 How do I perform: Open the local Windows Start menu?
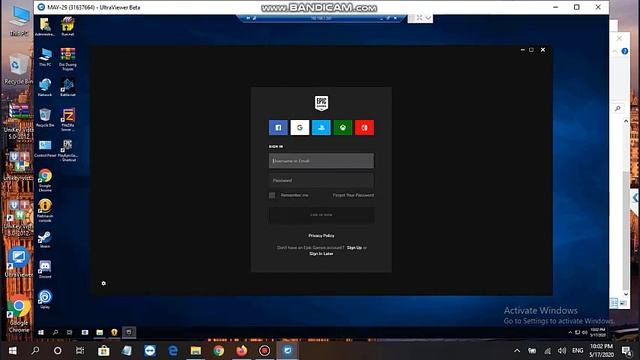tap(13, 351)
